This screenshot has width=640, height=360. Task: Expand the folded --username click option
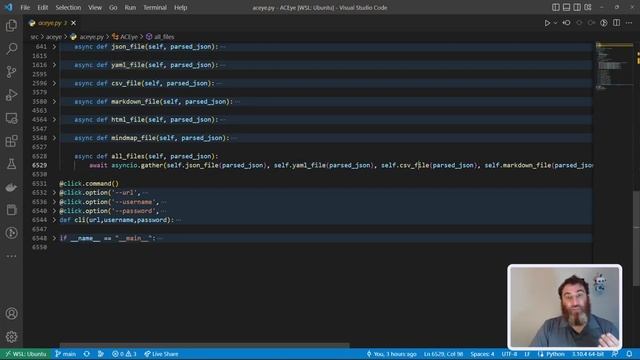coord(54,202)
